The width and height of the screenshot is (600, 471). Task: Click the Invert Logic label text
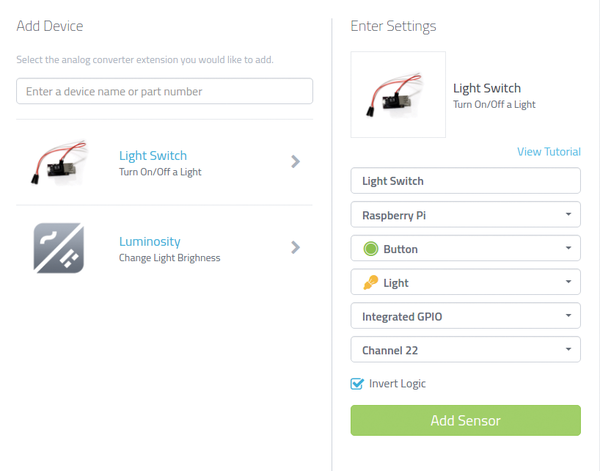[397, 383]
